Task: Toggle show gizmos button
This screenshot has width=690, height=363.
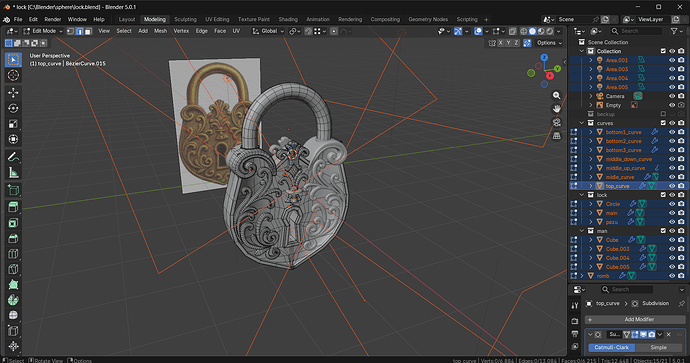Action: 458,31
